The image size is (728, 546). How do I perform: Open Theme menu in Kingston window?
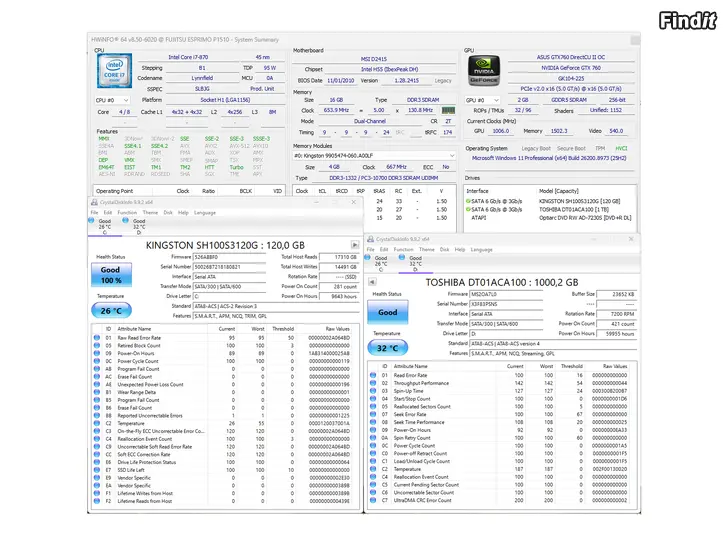point(150,213)
